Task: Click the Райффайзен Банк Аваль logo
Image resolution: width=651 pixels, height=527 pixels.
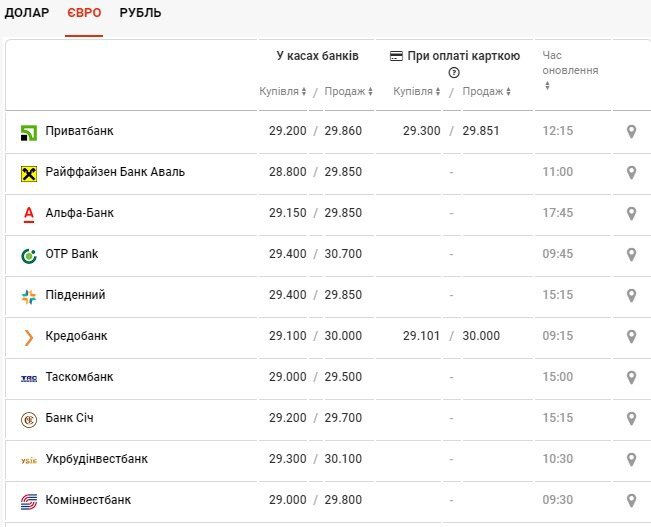Action: point(29,173)
